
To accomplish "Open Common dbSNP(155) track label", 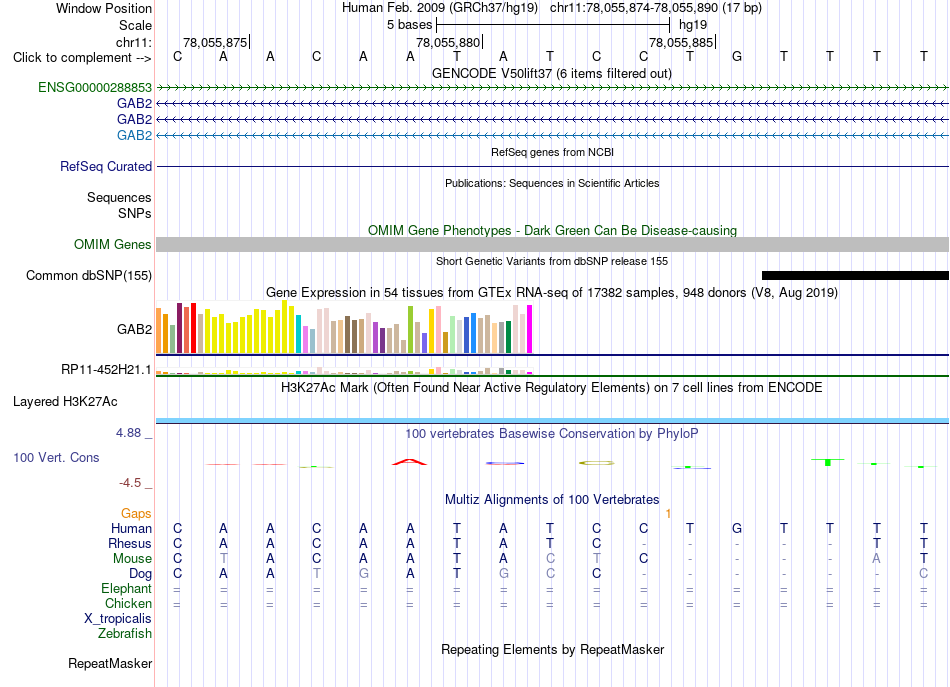I will (x=89, y=275).
